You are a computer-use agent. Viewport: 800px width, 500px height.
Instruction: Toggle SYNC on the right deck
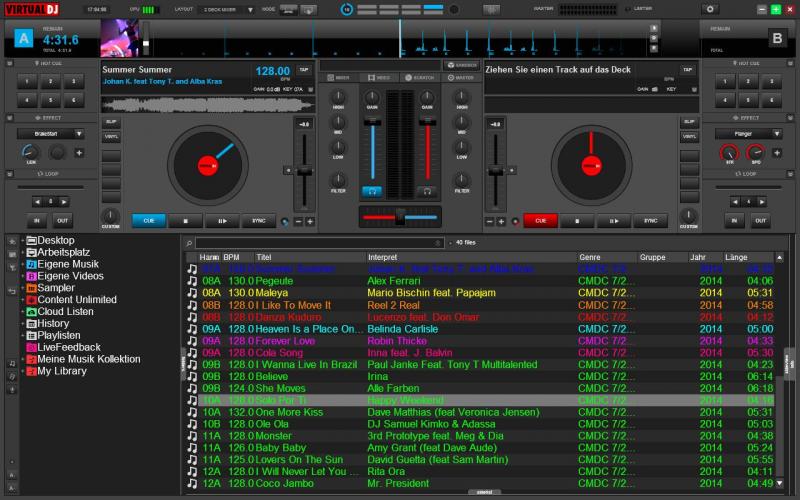click(650, 220)
